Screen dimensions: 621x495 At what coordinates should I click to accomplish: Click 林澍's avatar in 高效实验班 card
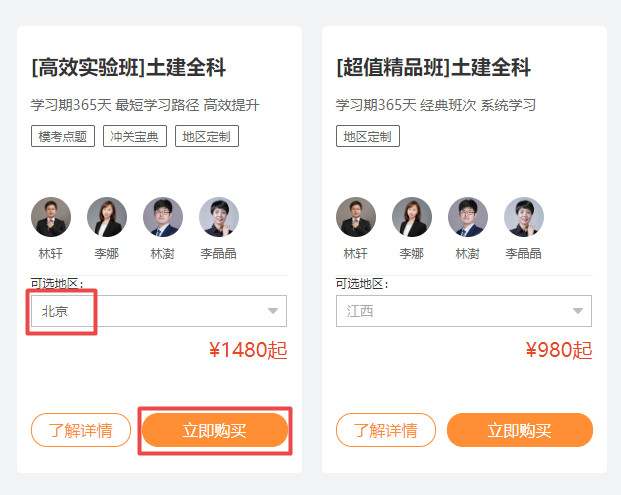click(163, 217)
